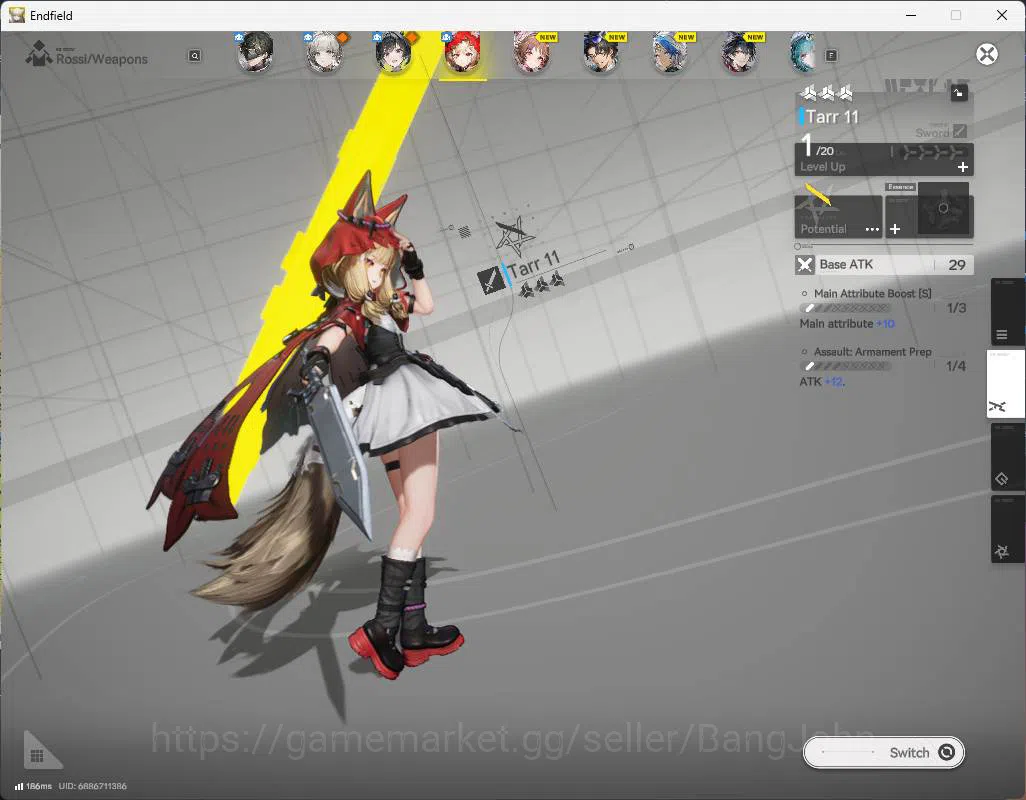The height and width of the screenshot is (800, 1026).
Task: Click the plus icon in the Essence slot
Action: click(x=895, y=229)
